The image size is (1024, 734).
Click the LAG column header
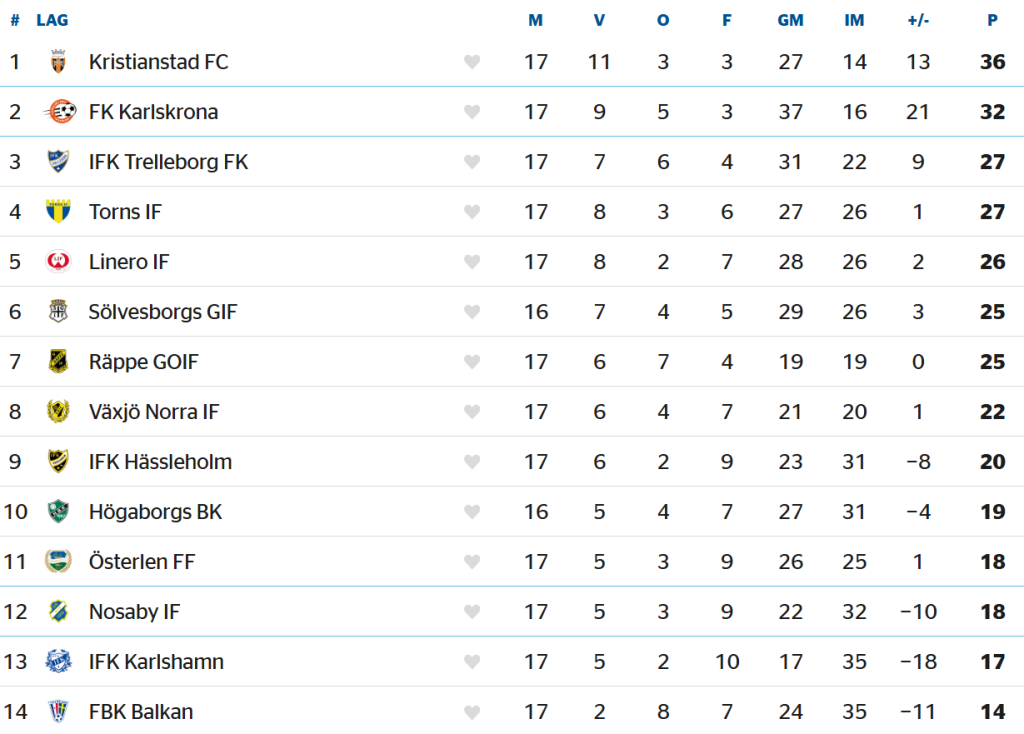tap(52, 20)
